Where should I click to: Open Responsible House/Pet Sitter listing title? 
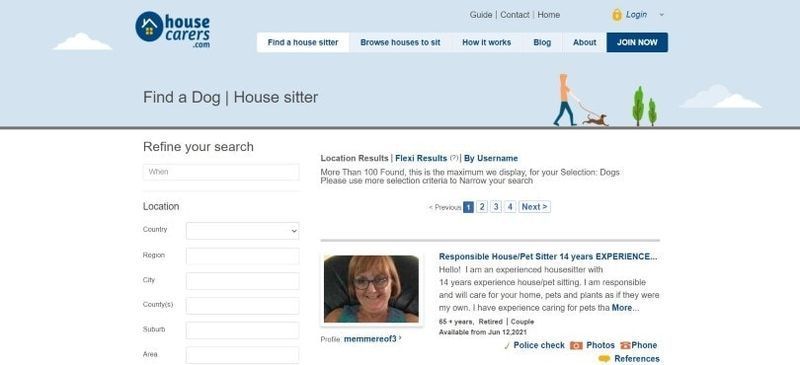coord(548,256)
